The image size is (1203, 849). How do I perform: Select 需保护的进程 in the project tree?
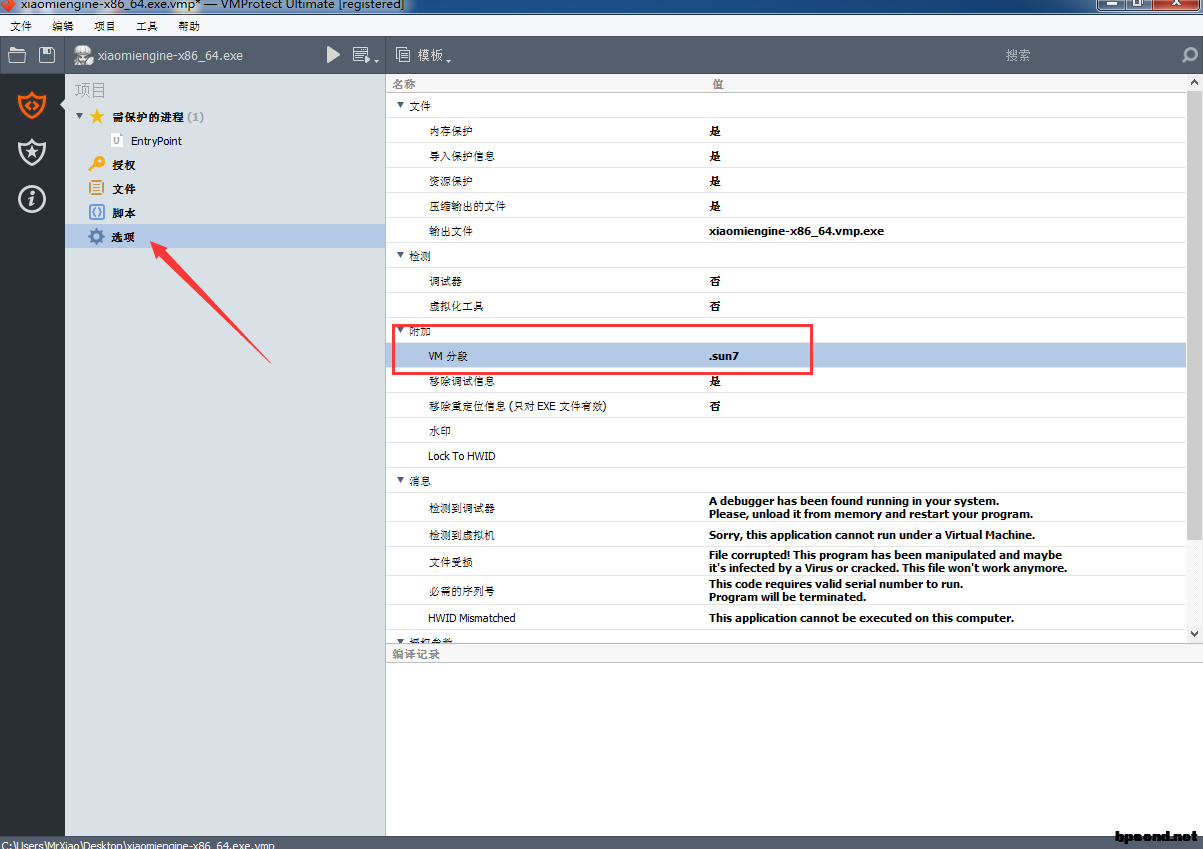tap(158, 117)
